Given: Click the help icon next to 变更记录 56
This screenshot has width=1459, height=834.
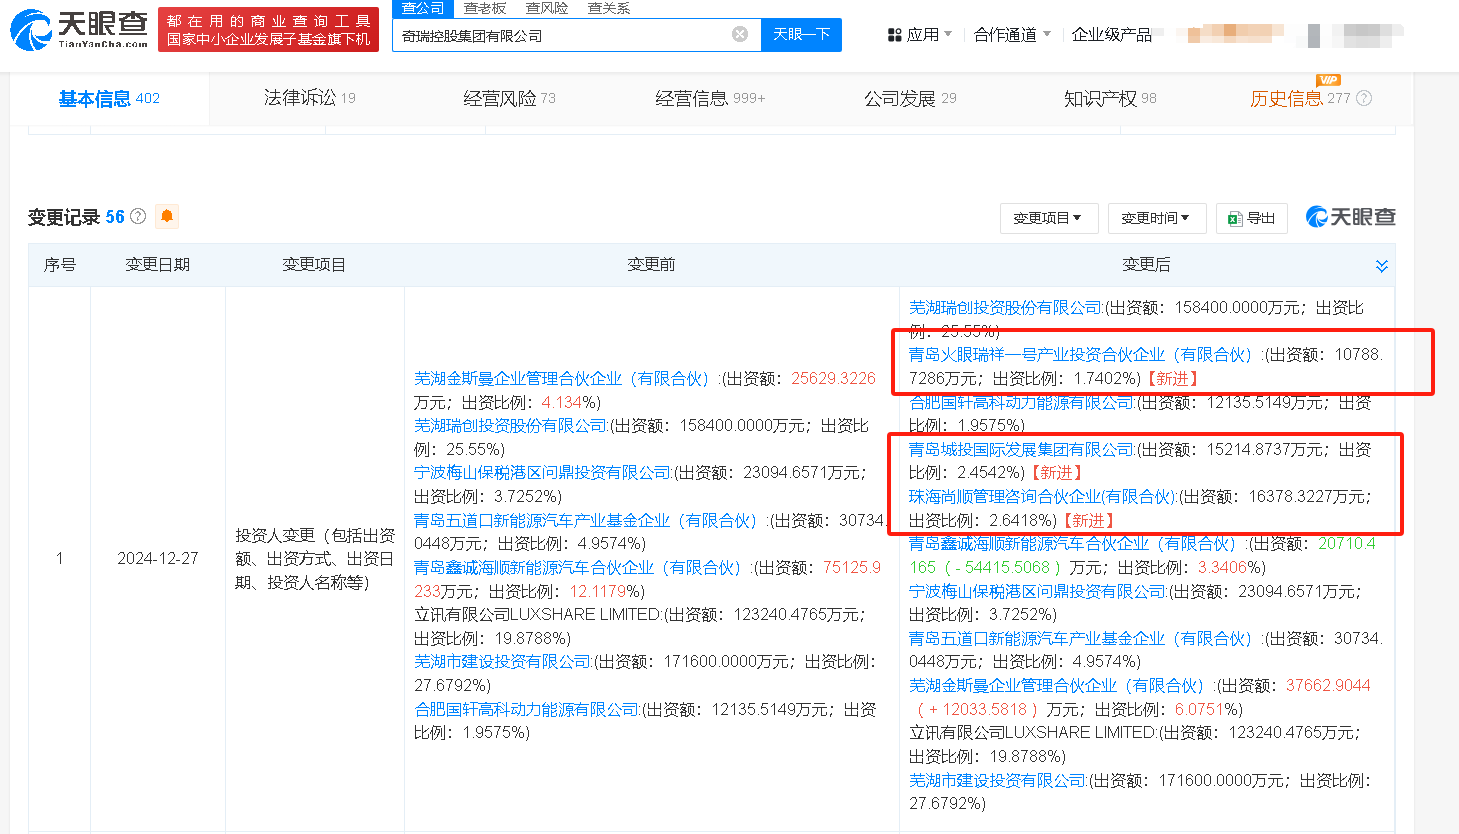Looking at the screenshot, I should tap(138, 216).
